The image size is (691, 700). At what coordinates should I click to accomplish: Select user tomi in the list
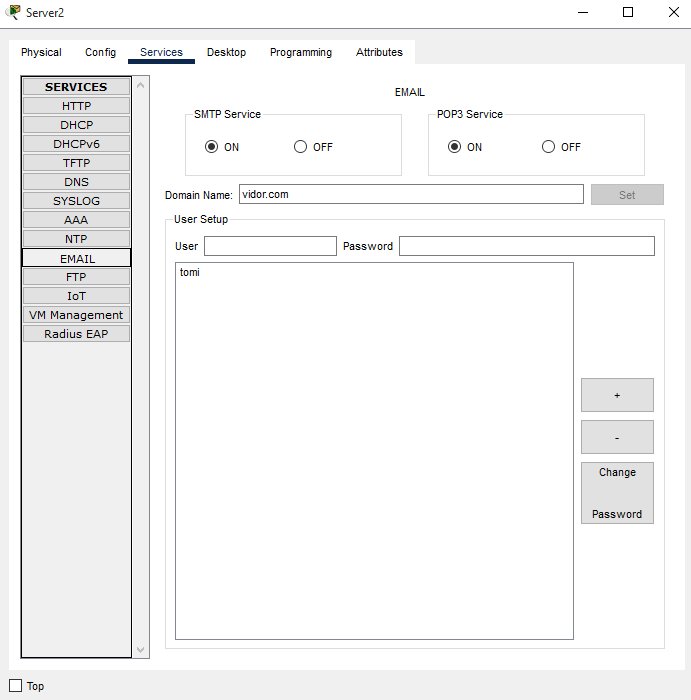pyautogui.click(x=190, y=272)
